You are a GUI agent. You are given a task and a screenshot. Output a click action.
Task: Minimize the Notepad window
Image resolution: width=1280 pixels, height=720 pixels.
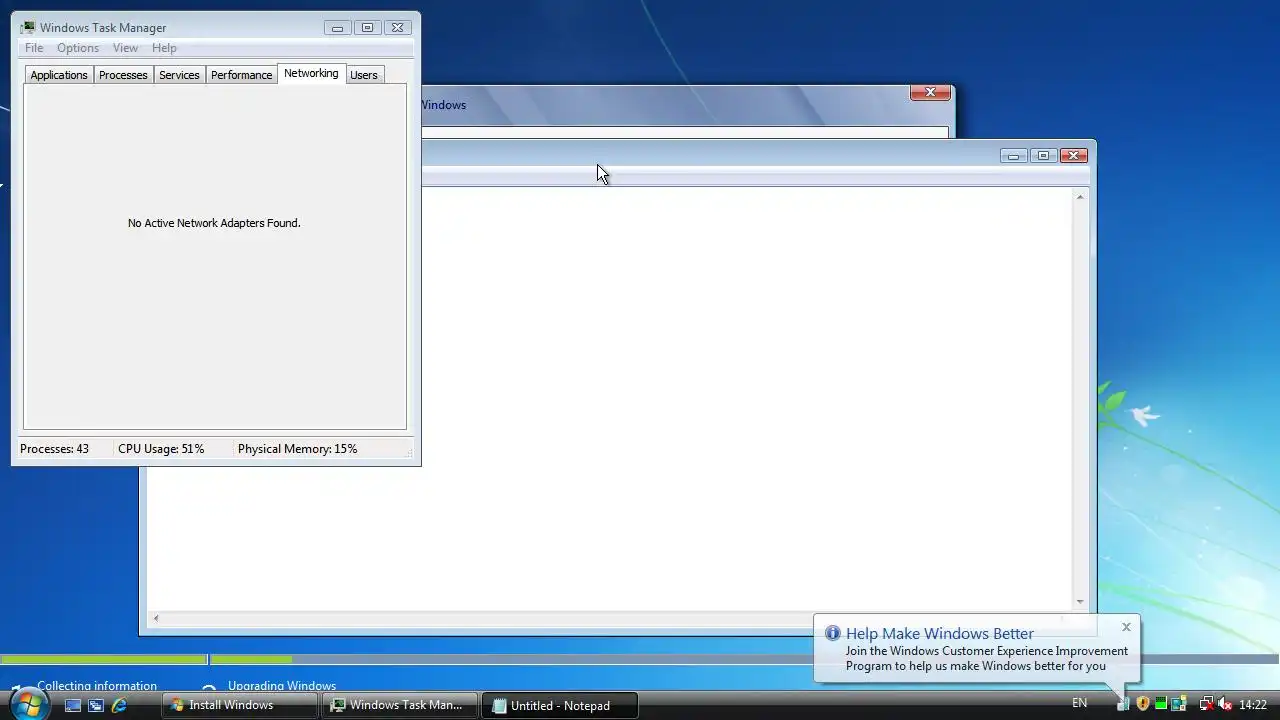[1013, 156]
